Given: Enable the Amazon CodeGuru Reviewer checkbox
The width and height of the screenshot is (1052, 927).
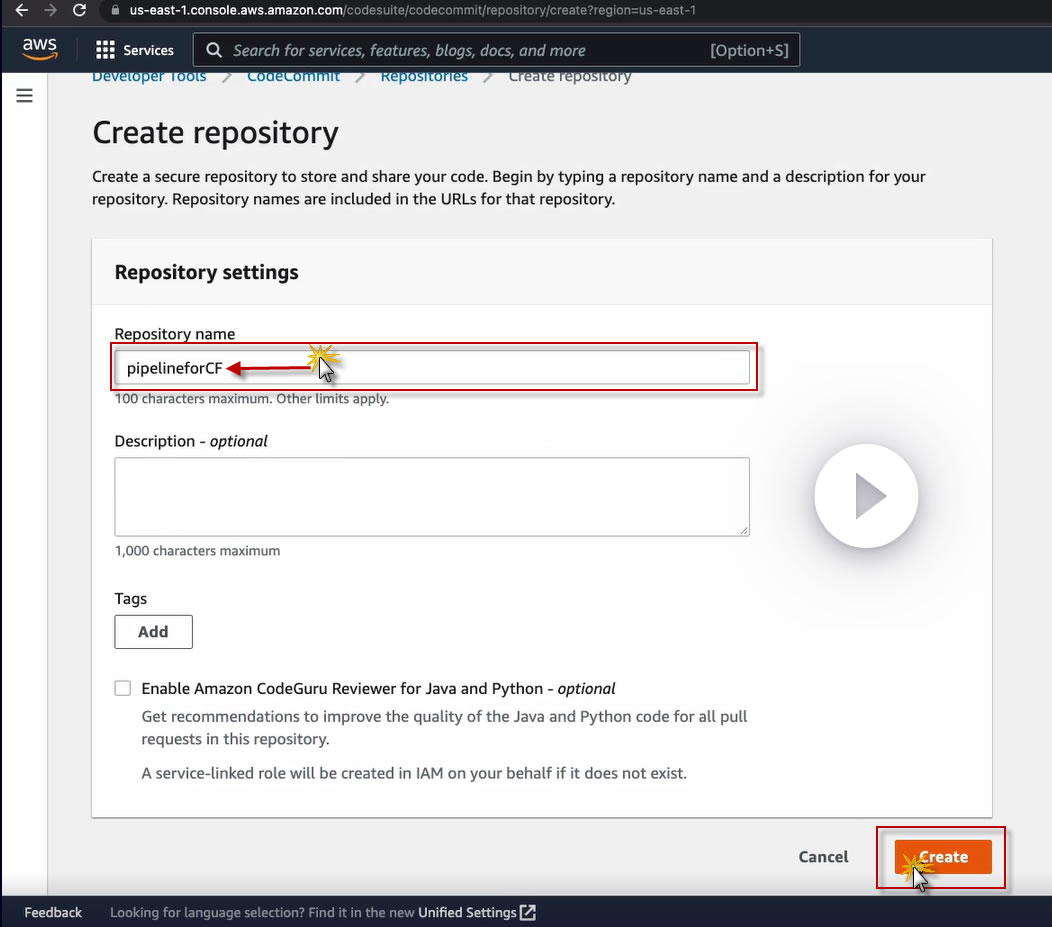Looking at the screenshot, I should tap(123, 688).
